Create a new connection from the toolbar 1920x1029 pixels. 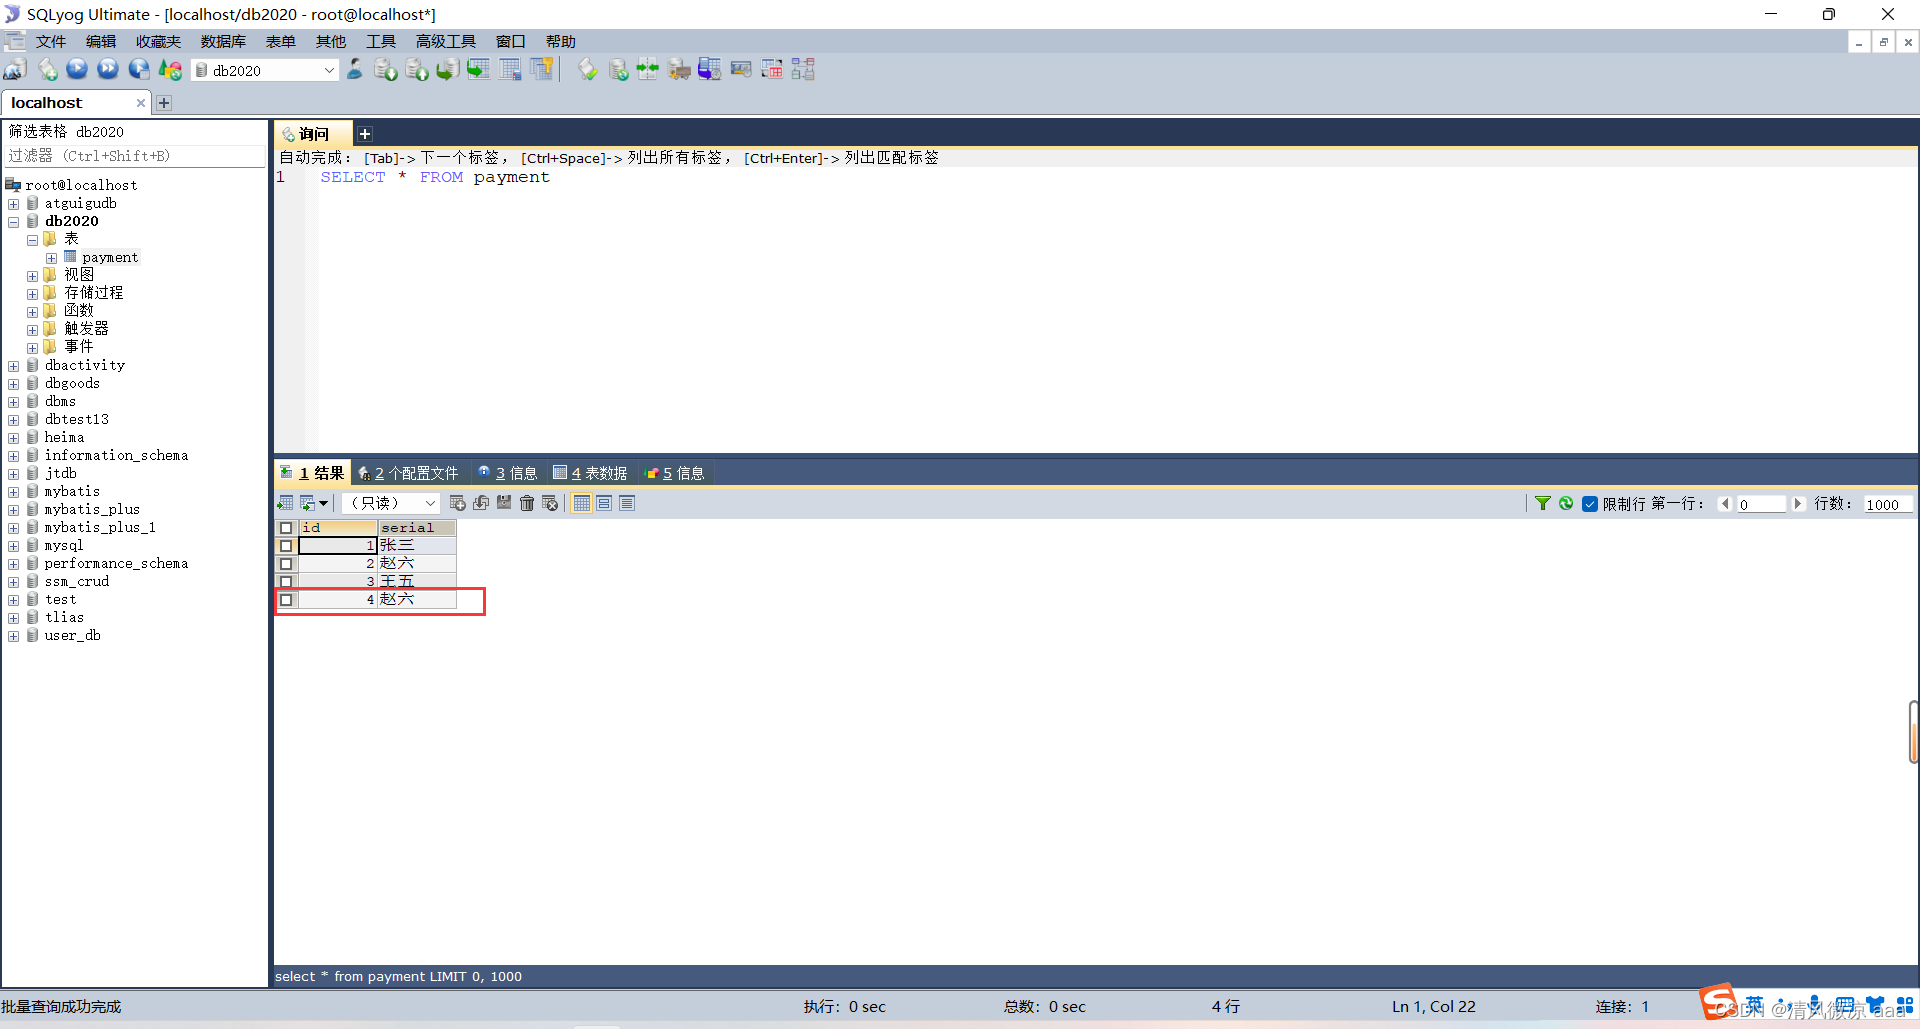pyautogui.click(x=15, y=69)
